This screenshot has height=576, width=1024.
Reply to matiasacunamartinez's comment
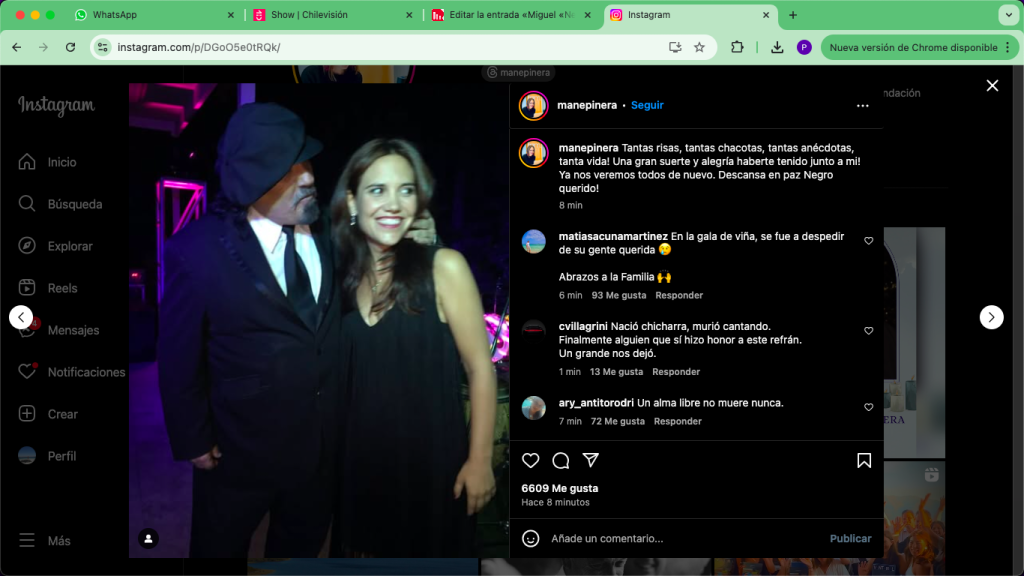pos(679,295)
